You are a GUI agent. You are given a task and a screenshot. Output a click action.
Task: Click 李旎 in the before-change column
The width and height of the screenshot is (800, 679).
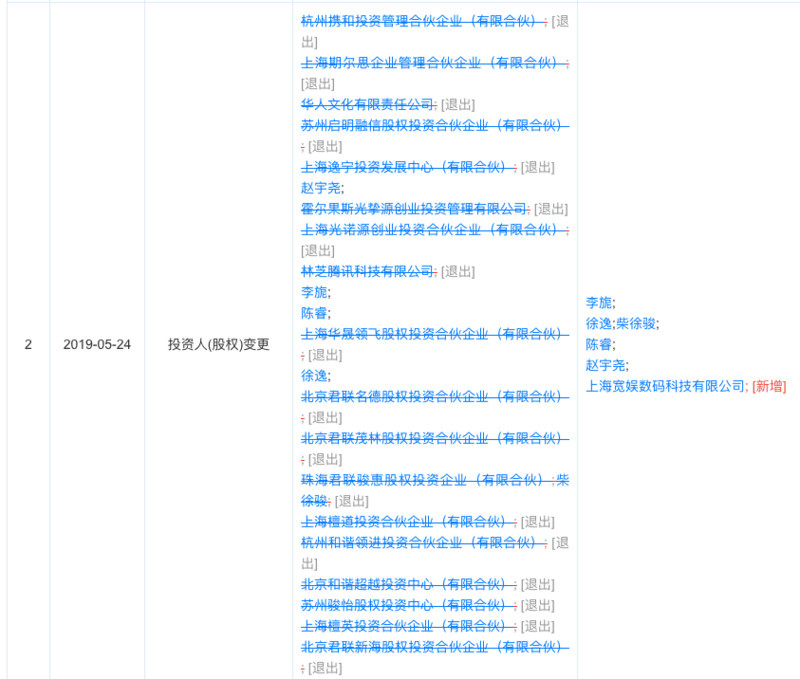[x=314, y=292]
